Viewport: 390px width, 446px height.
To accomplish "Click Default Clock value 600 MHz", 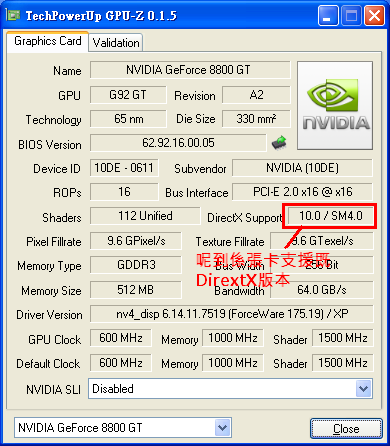I will [121, 363].
